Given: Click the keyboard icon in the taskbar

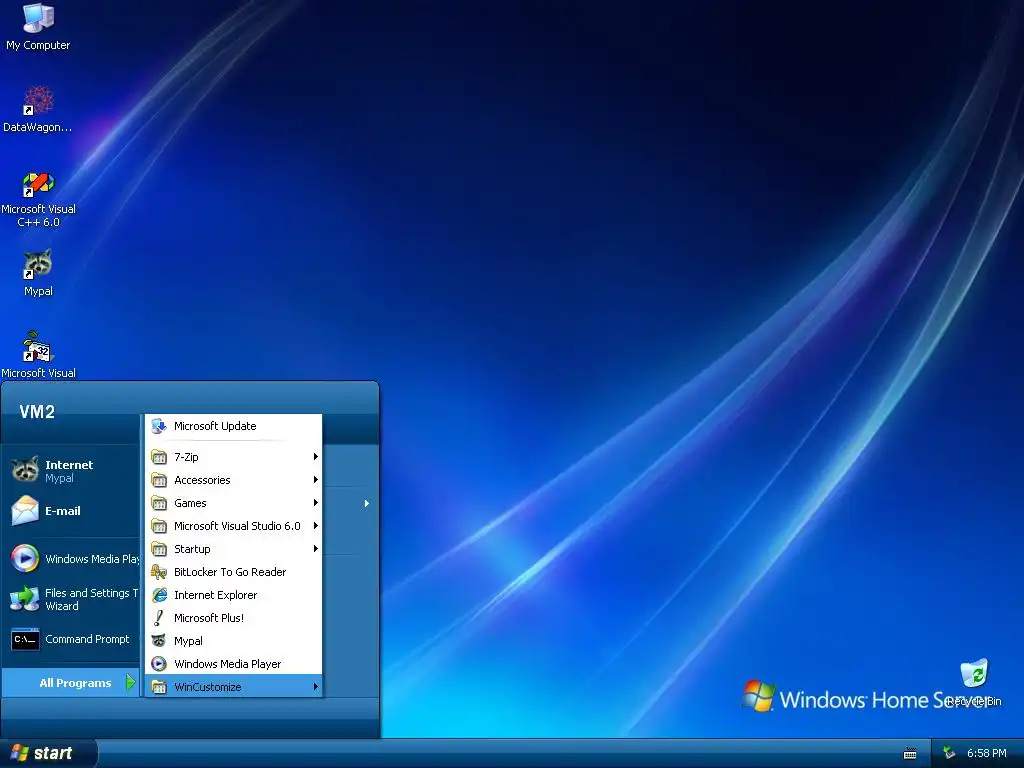Looking at the screenshot, I should [x=910, y=754].
